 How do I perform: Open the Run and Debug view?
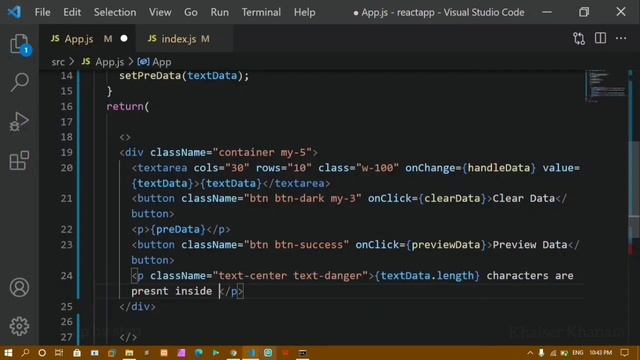click(19, 122)
